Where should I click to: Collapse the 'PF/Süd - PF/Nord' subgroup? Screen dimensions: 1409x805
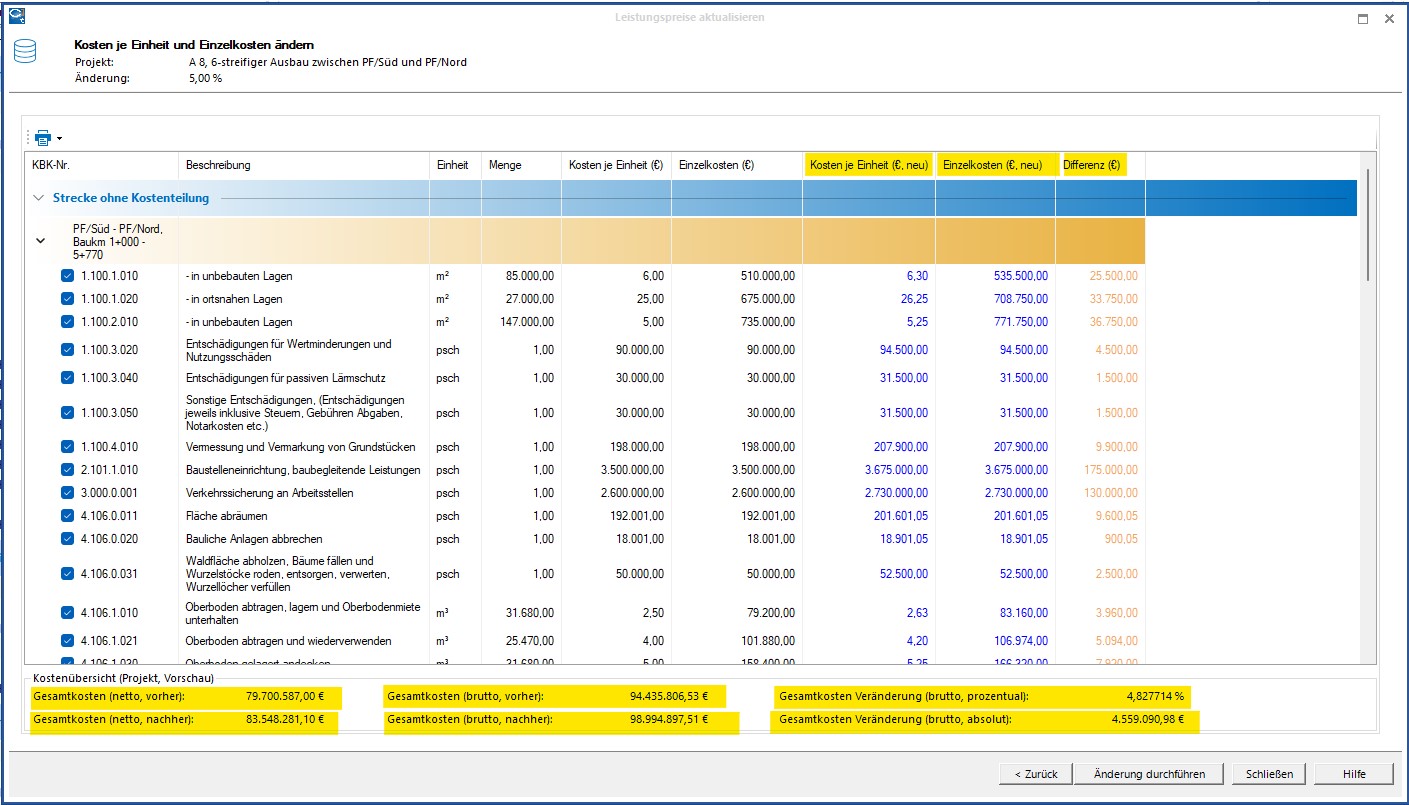pos(41,241)
